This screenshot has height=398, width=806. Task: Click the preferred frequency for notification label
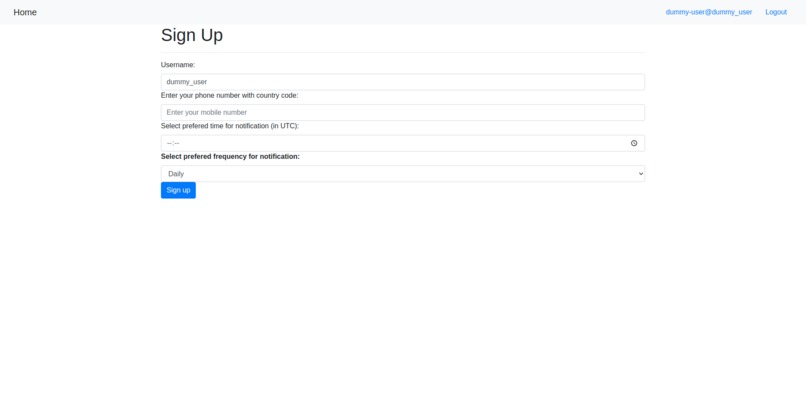230,156
